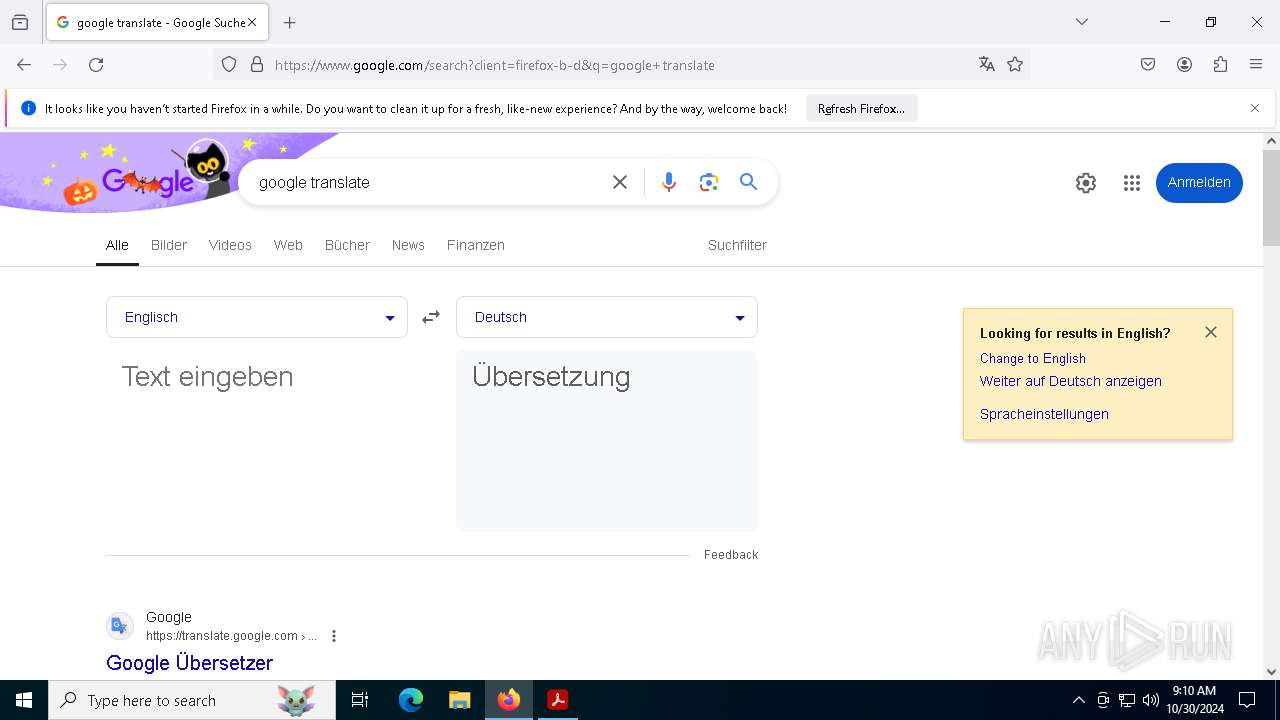
Task: Click Change to English link
Action: pyautogui.click(x=1033, y=358)
